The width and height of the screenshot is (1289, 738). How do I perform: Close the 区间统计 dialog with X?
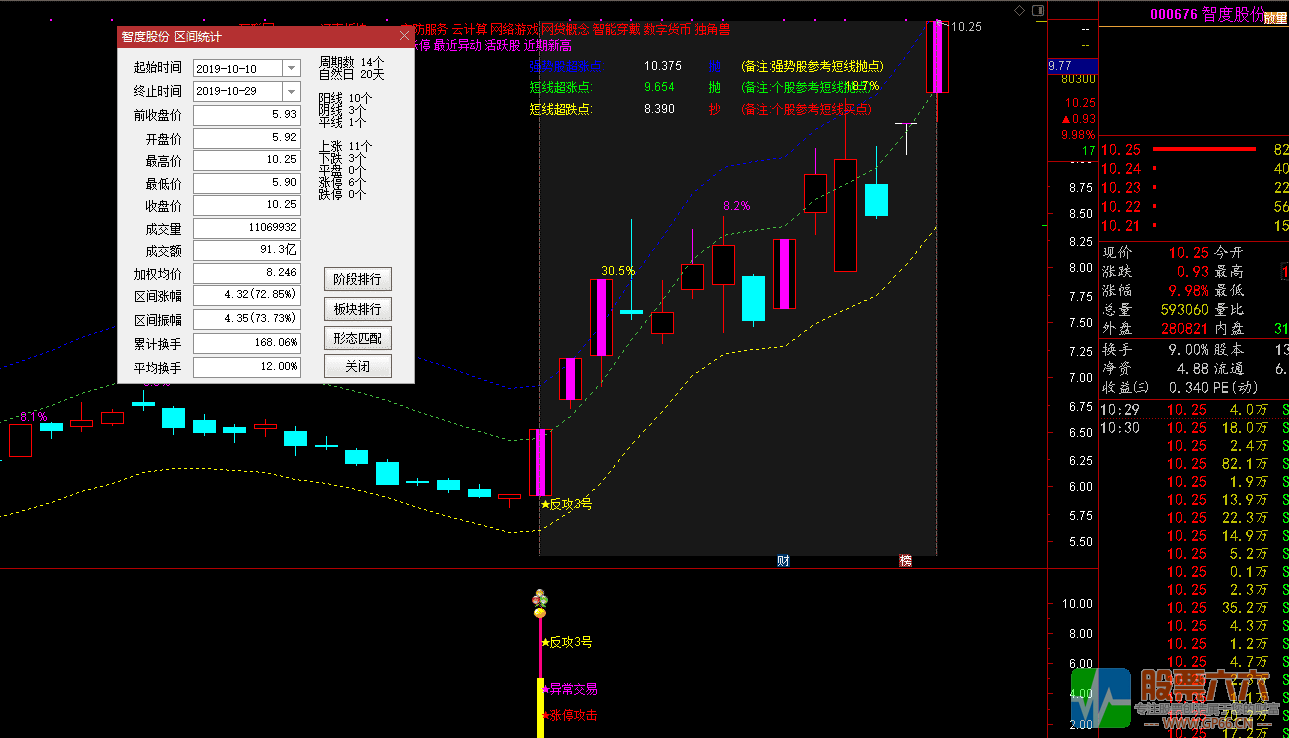pyautogui.click(x=405, y=36)
